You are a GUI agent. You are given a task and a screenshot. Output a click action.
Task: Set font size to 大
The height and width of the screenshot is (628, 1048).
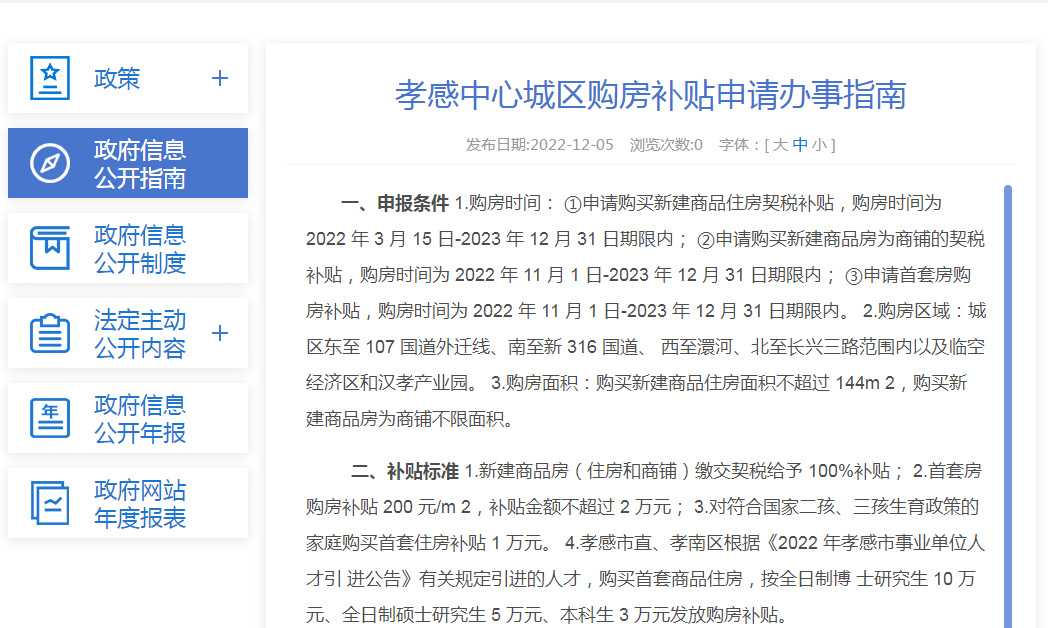click(x=780, y=145)
